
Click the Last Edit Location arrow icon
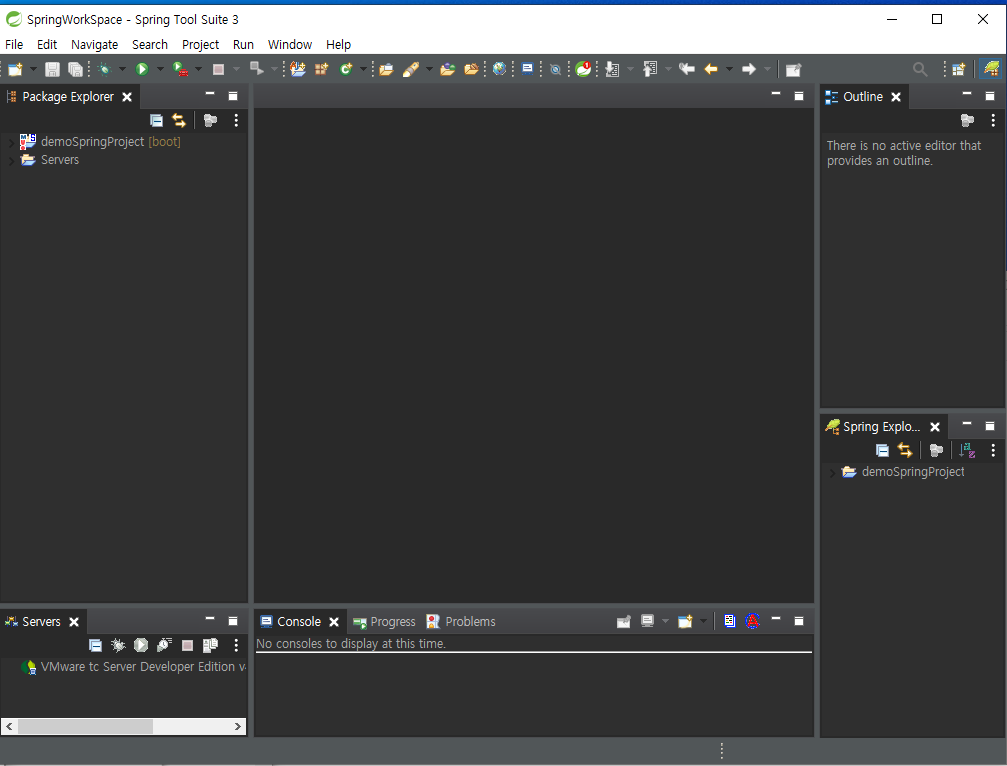point(687,69)
